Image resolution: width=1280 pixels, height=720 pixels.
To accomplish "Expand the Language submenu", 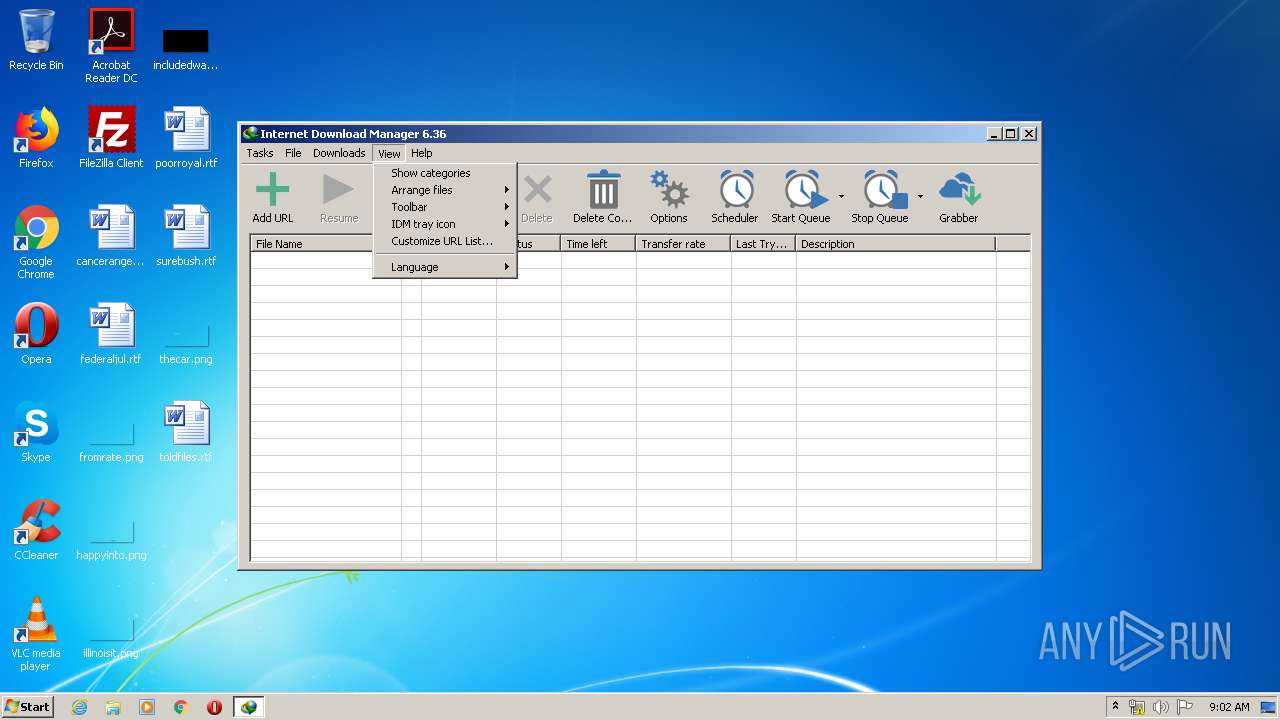I will click(445, 267).
